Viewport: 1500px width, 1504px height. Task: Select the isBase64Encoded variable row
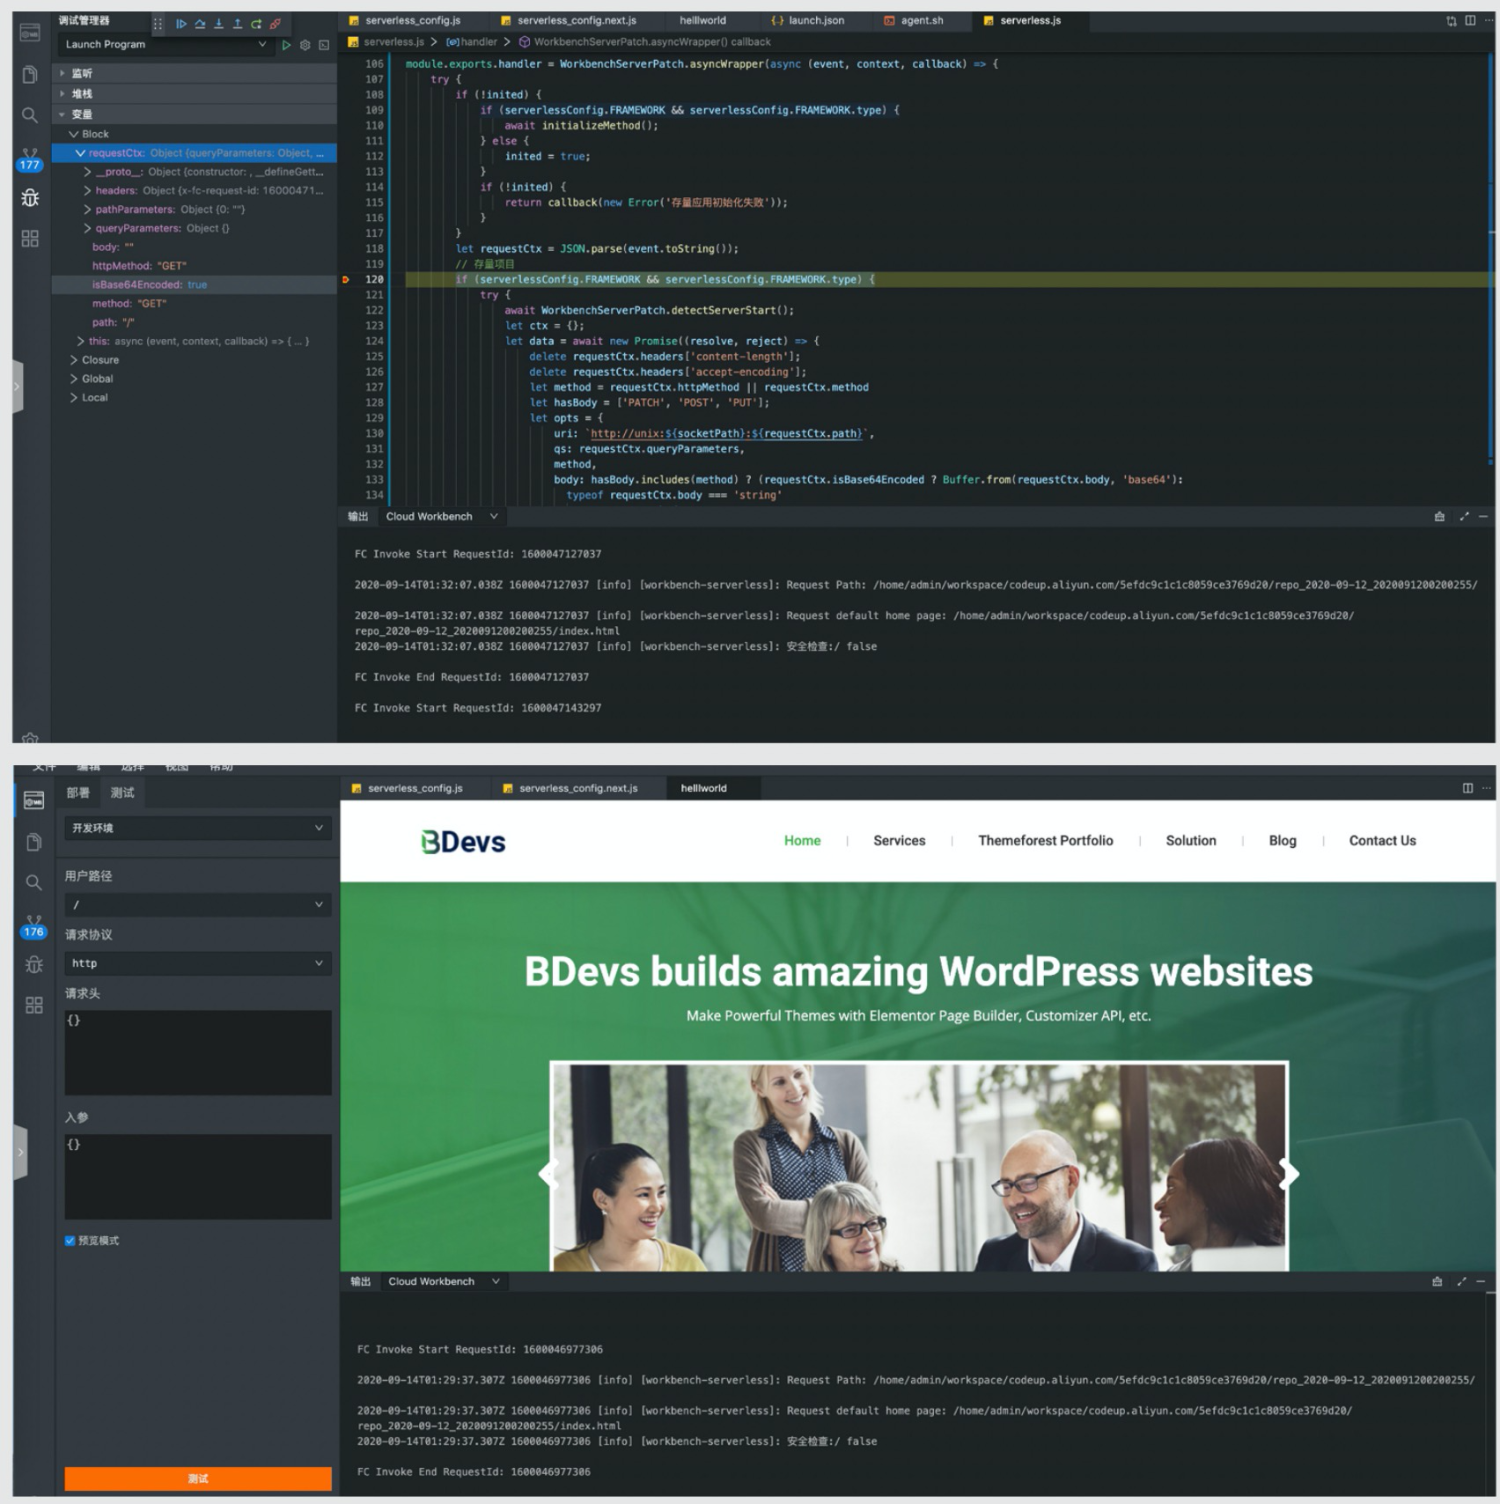coord(194,285)
